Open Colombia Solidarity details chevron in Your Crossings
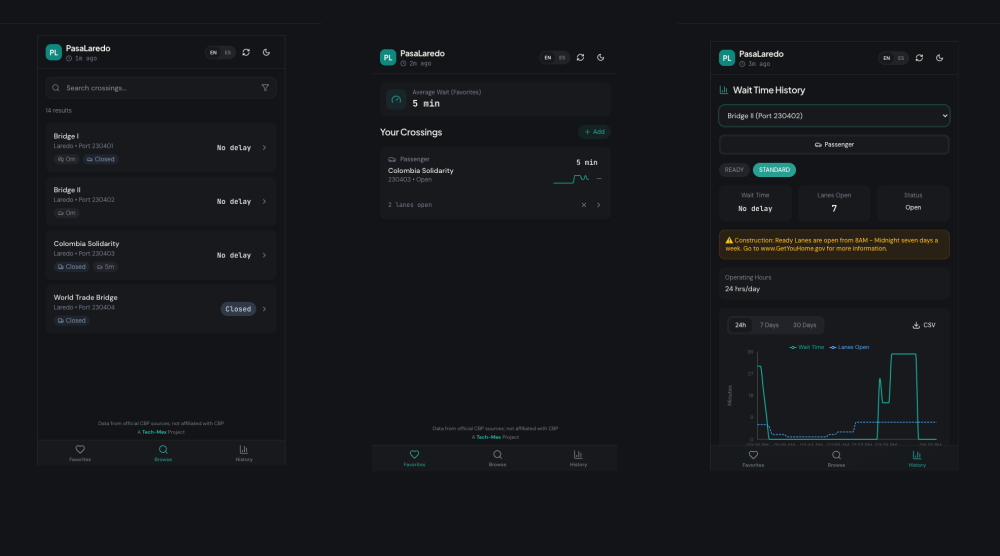The image size is (1000, 556). pyautogui.click(x=598, y=205)
